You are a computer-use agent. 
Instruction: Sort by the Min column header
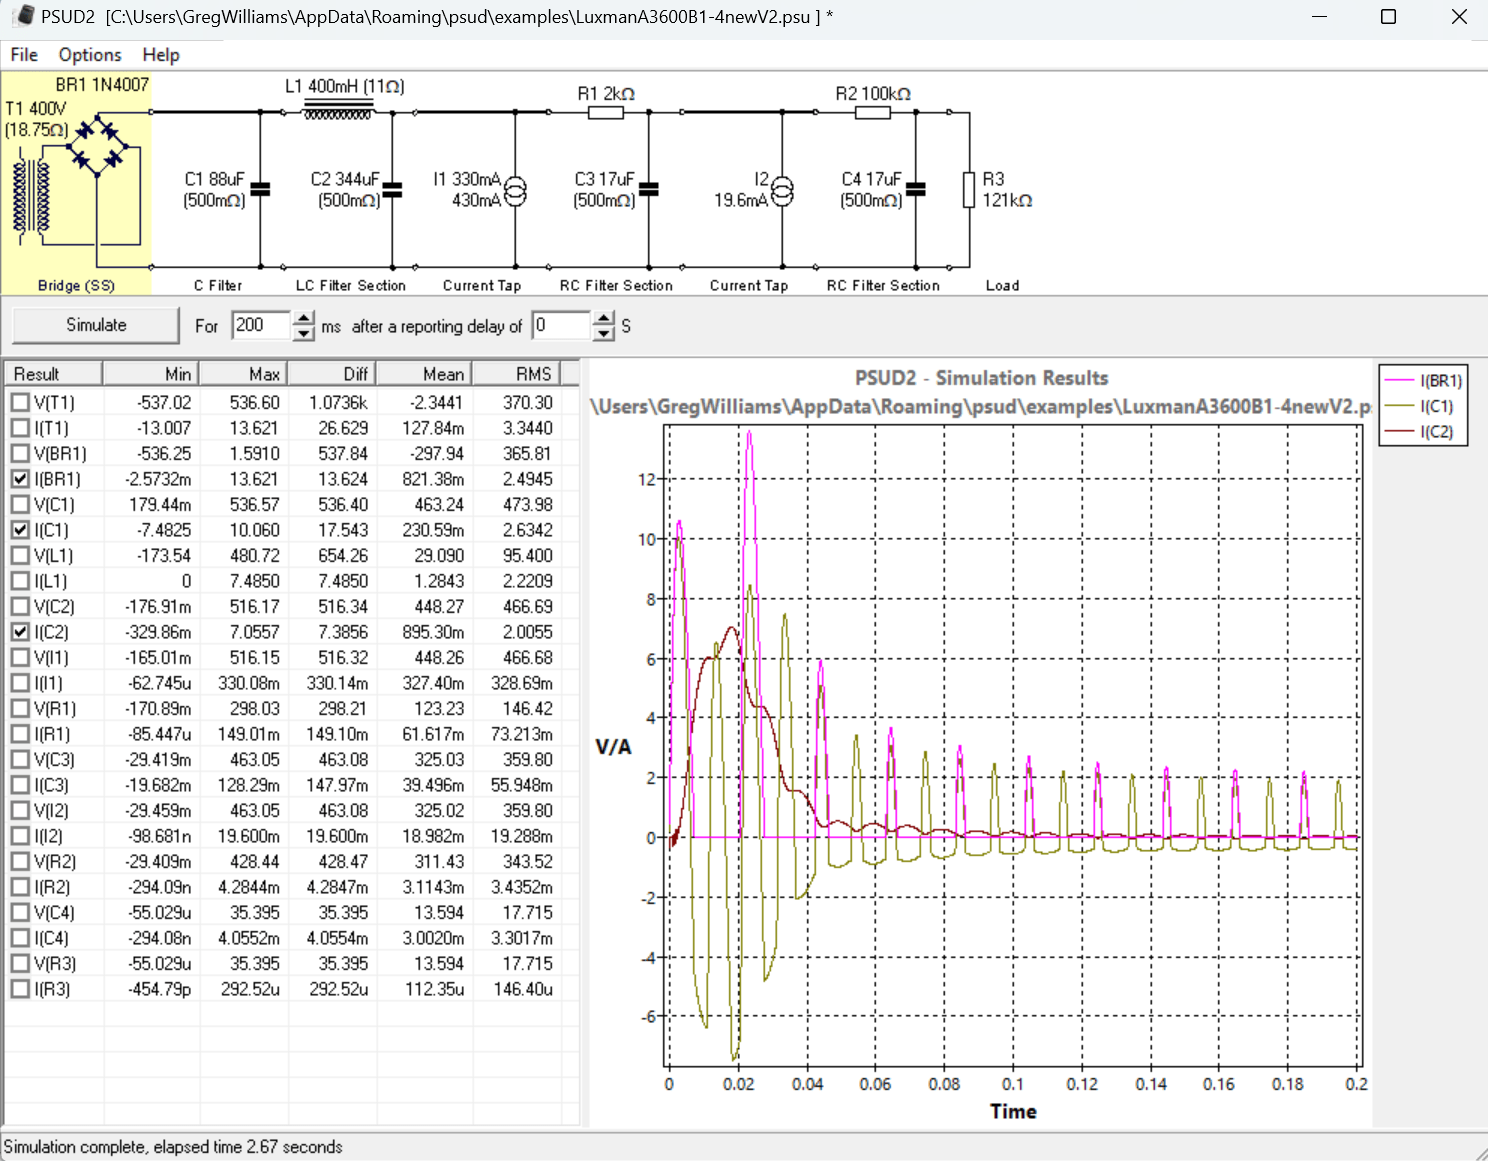[x=150, y=374]
